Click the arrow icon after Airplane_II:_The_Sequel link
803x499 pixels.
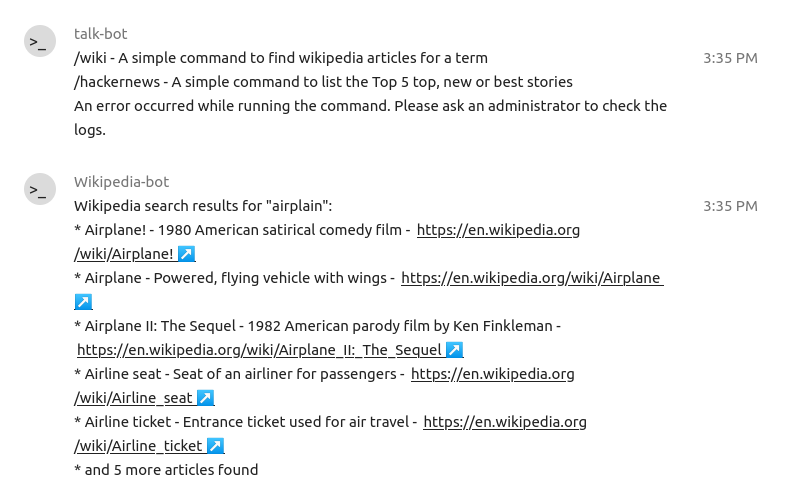(454, 350)
